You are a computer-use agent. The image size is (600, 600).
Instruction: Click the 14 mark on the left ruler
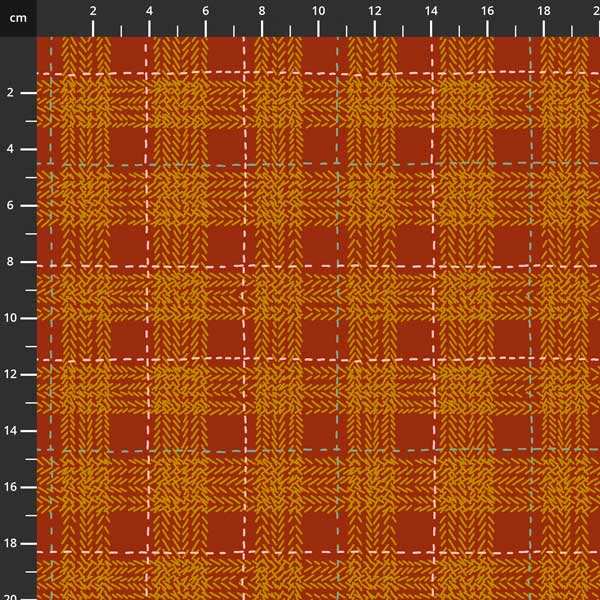(x=12, y=430)
